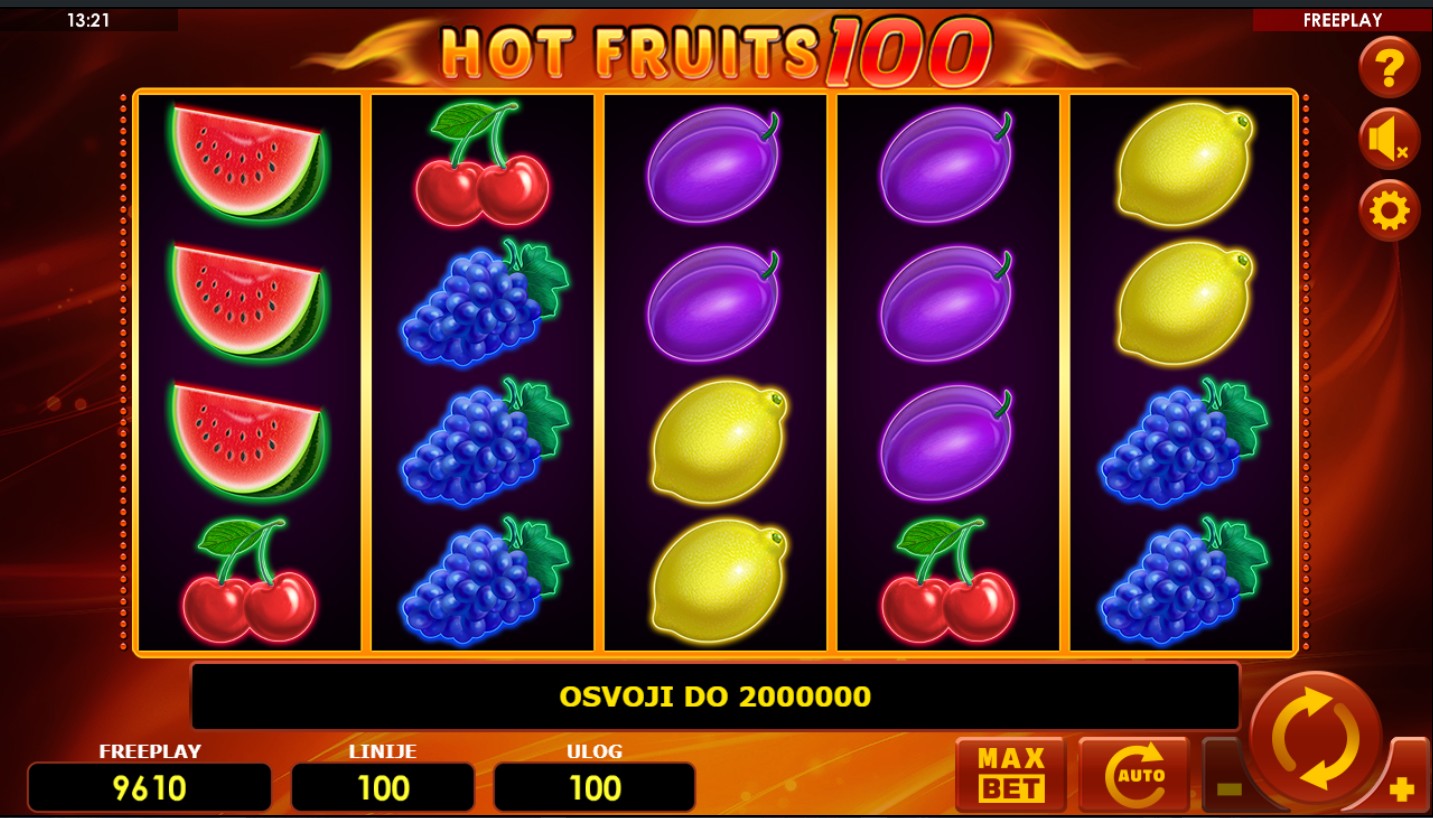
Task: Start autoplay with the AUTO button
Action: coord(1134,775)
